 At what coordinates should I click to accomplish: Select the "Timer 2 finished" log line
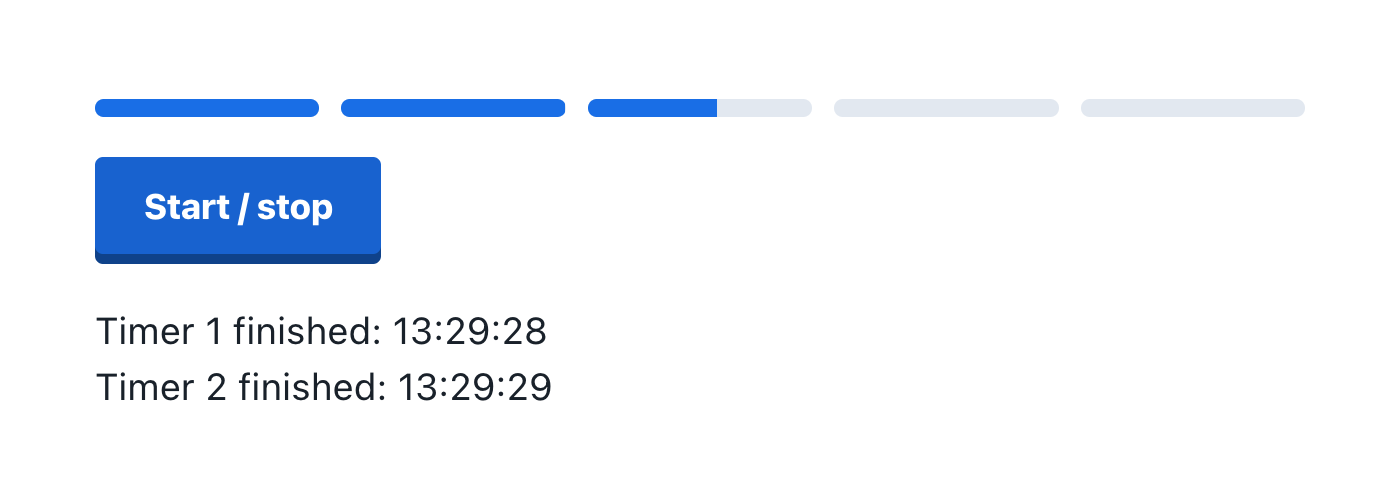[x=324, y=387]
